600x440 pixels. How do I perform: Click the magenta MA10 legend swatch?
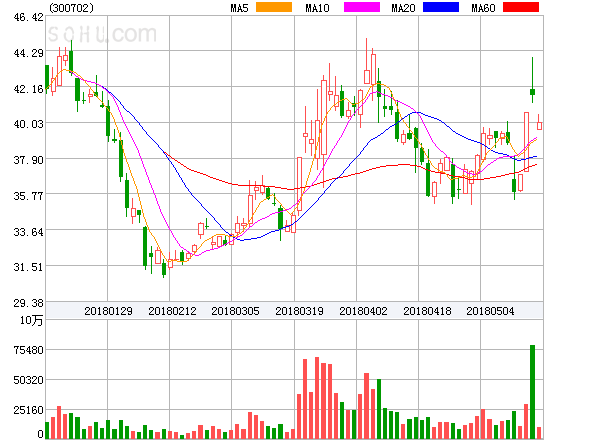coord(362,7)
